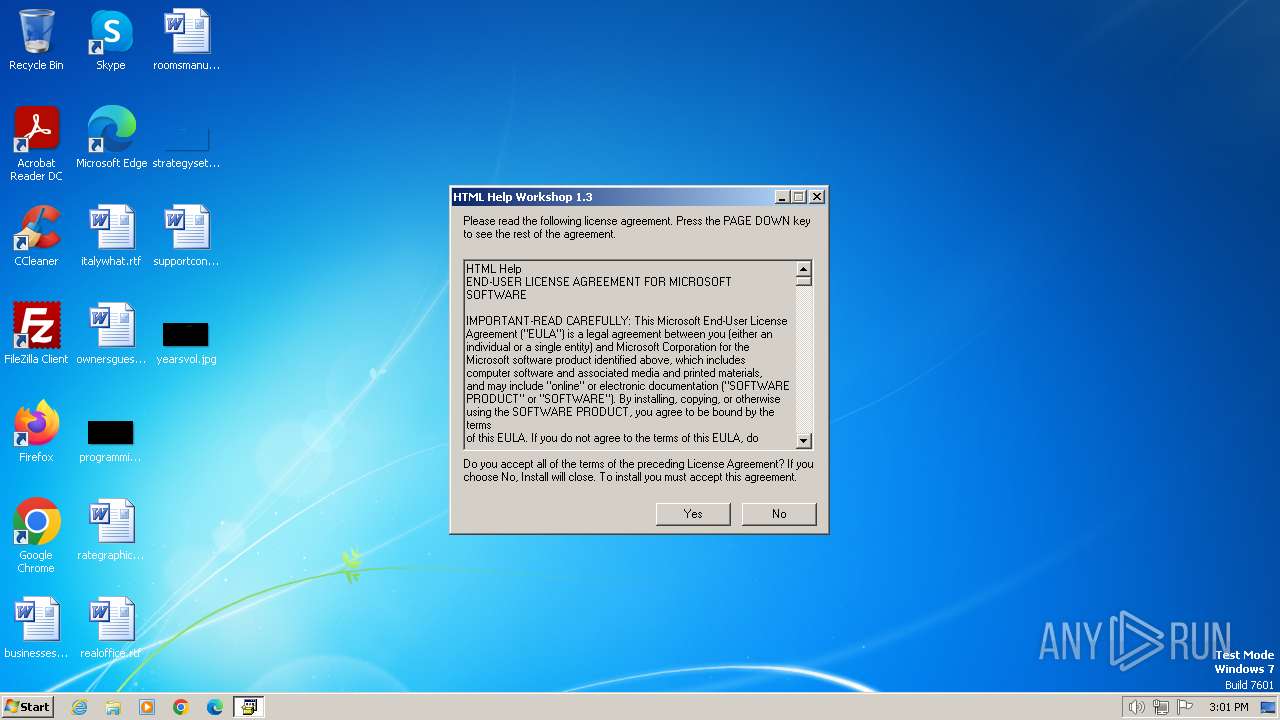Viewport: 1280px width, 720px height.
Task: Select the Skype desktop shortcut
Action: 111,40
